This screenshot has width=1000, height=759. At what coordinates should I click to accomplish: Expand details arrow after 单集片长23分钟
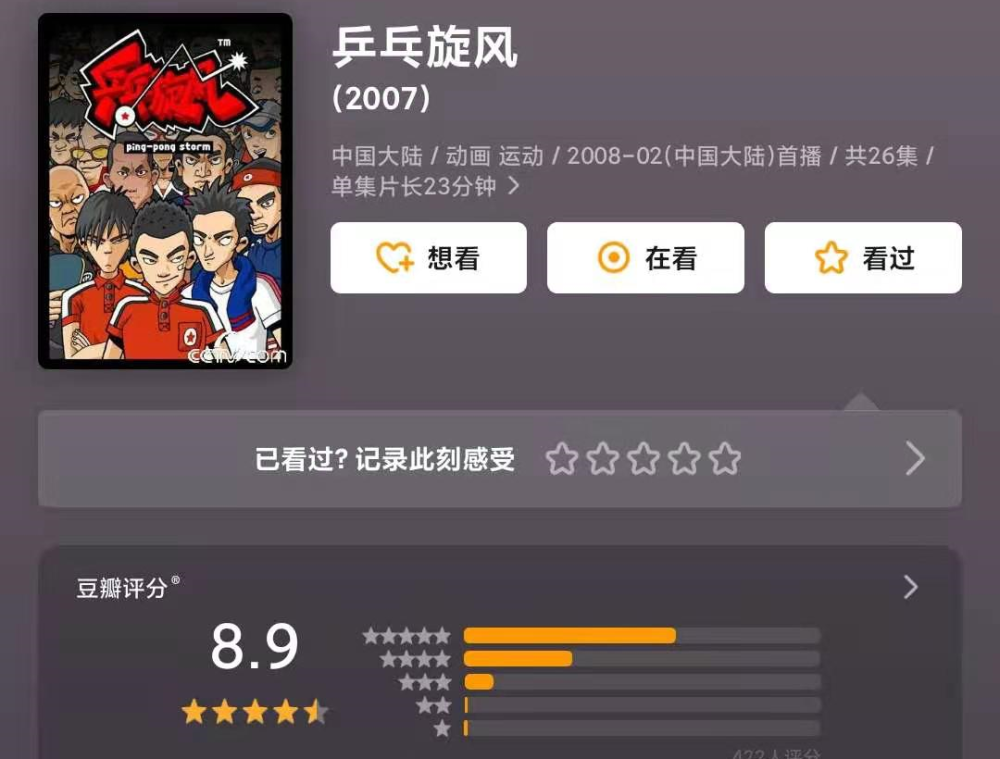pos(513,186)
